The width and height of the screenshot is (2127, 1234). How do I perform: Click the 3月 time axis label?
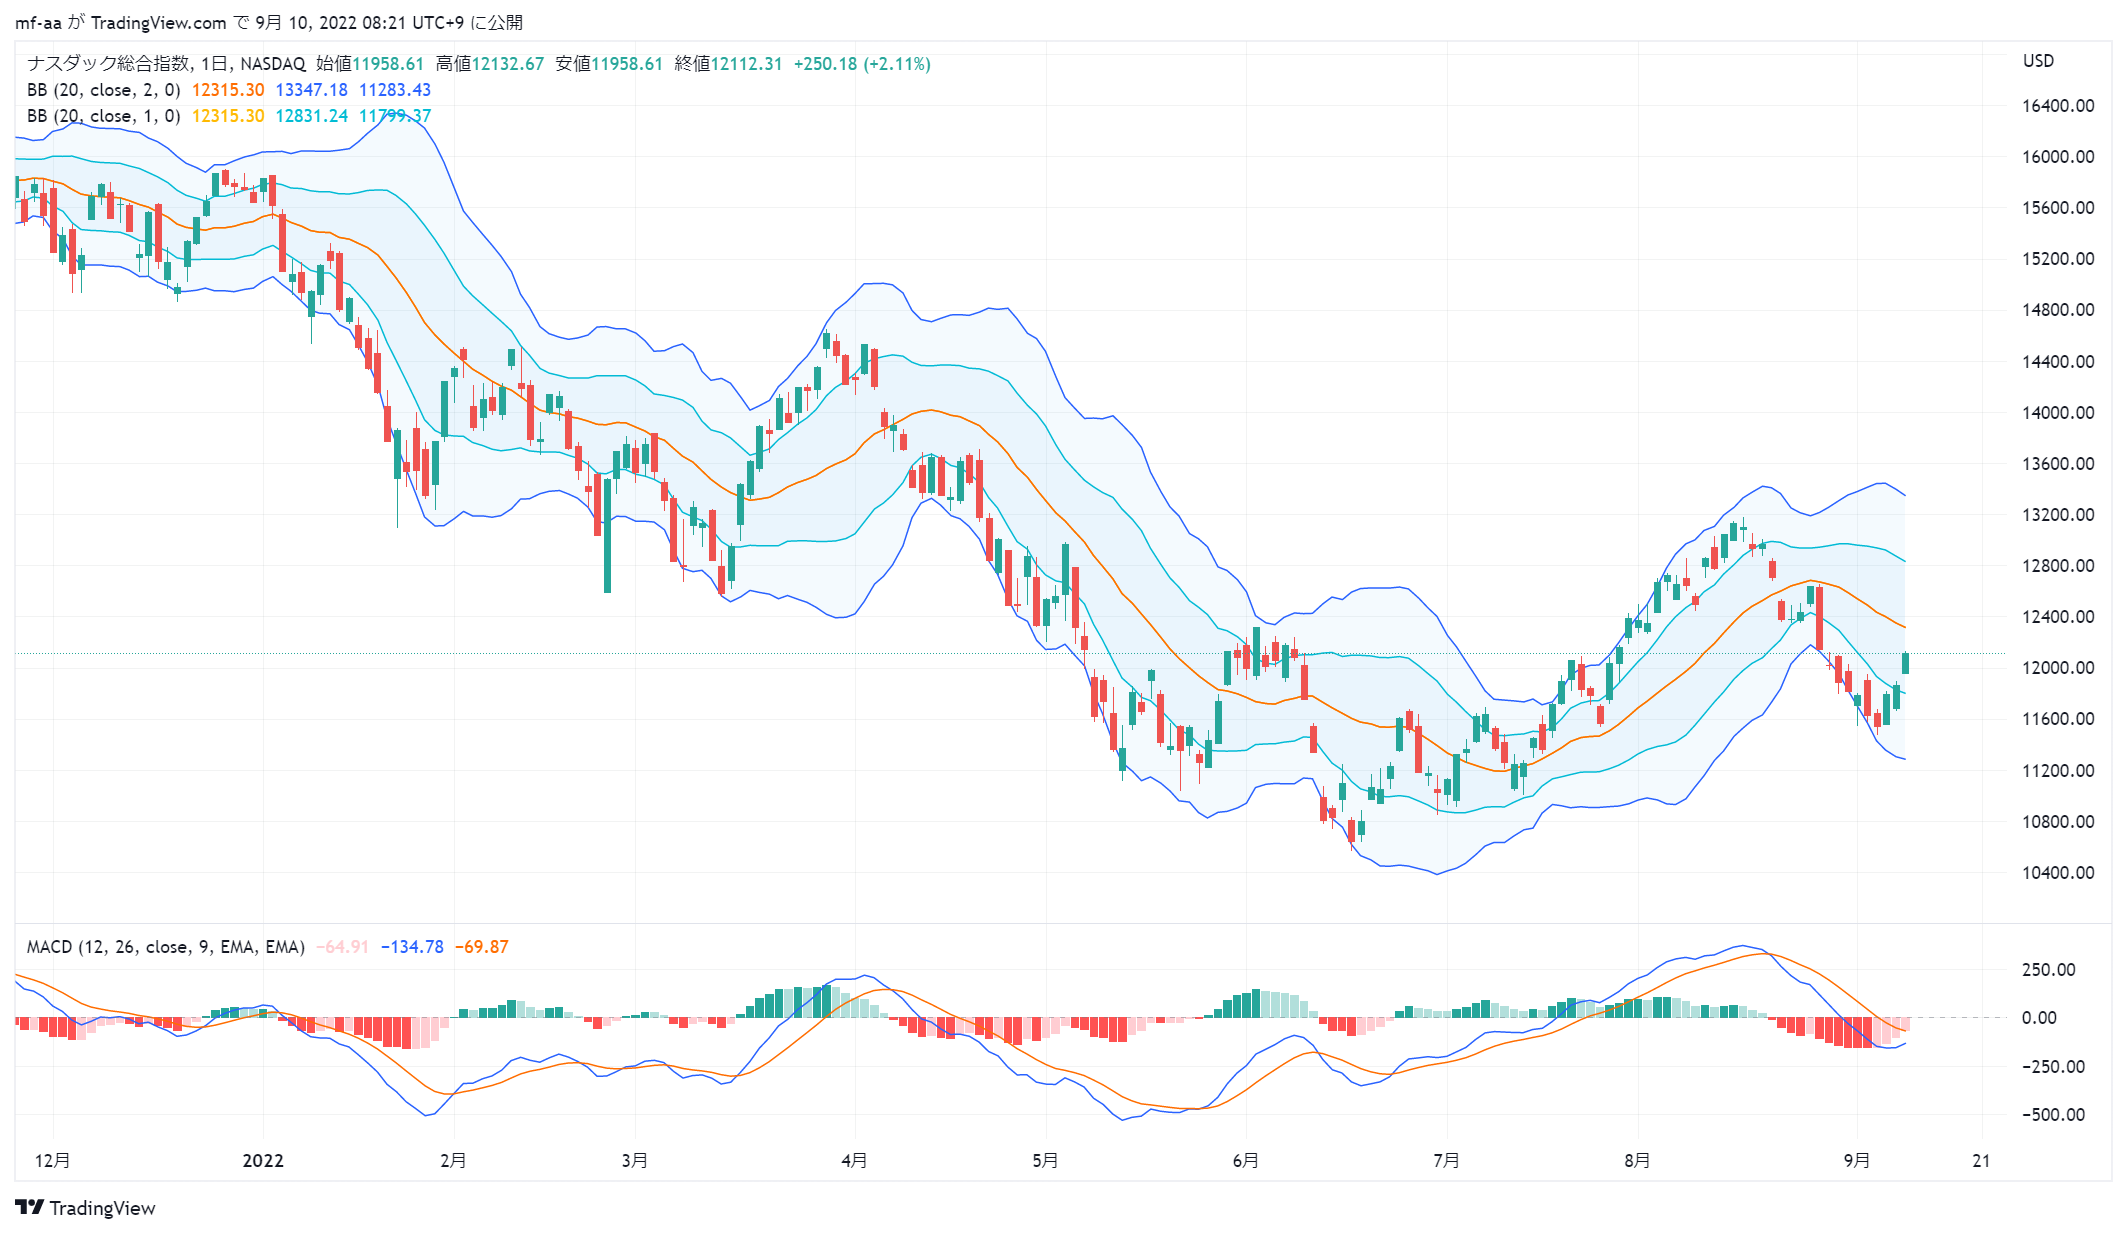[x=634, y=1161]
